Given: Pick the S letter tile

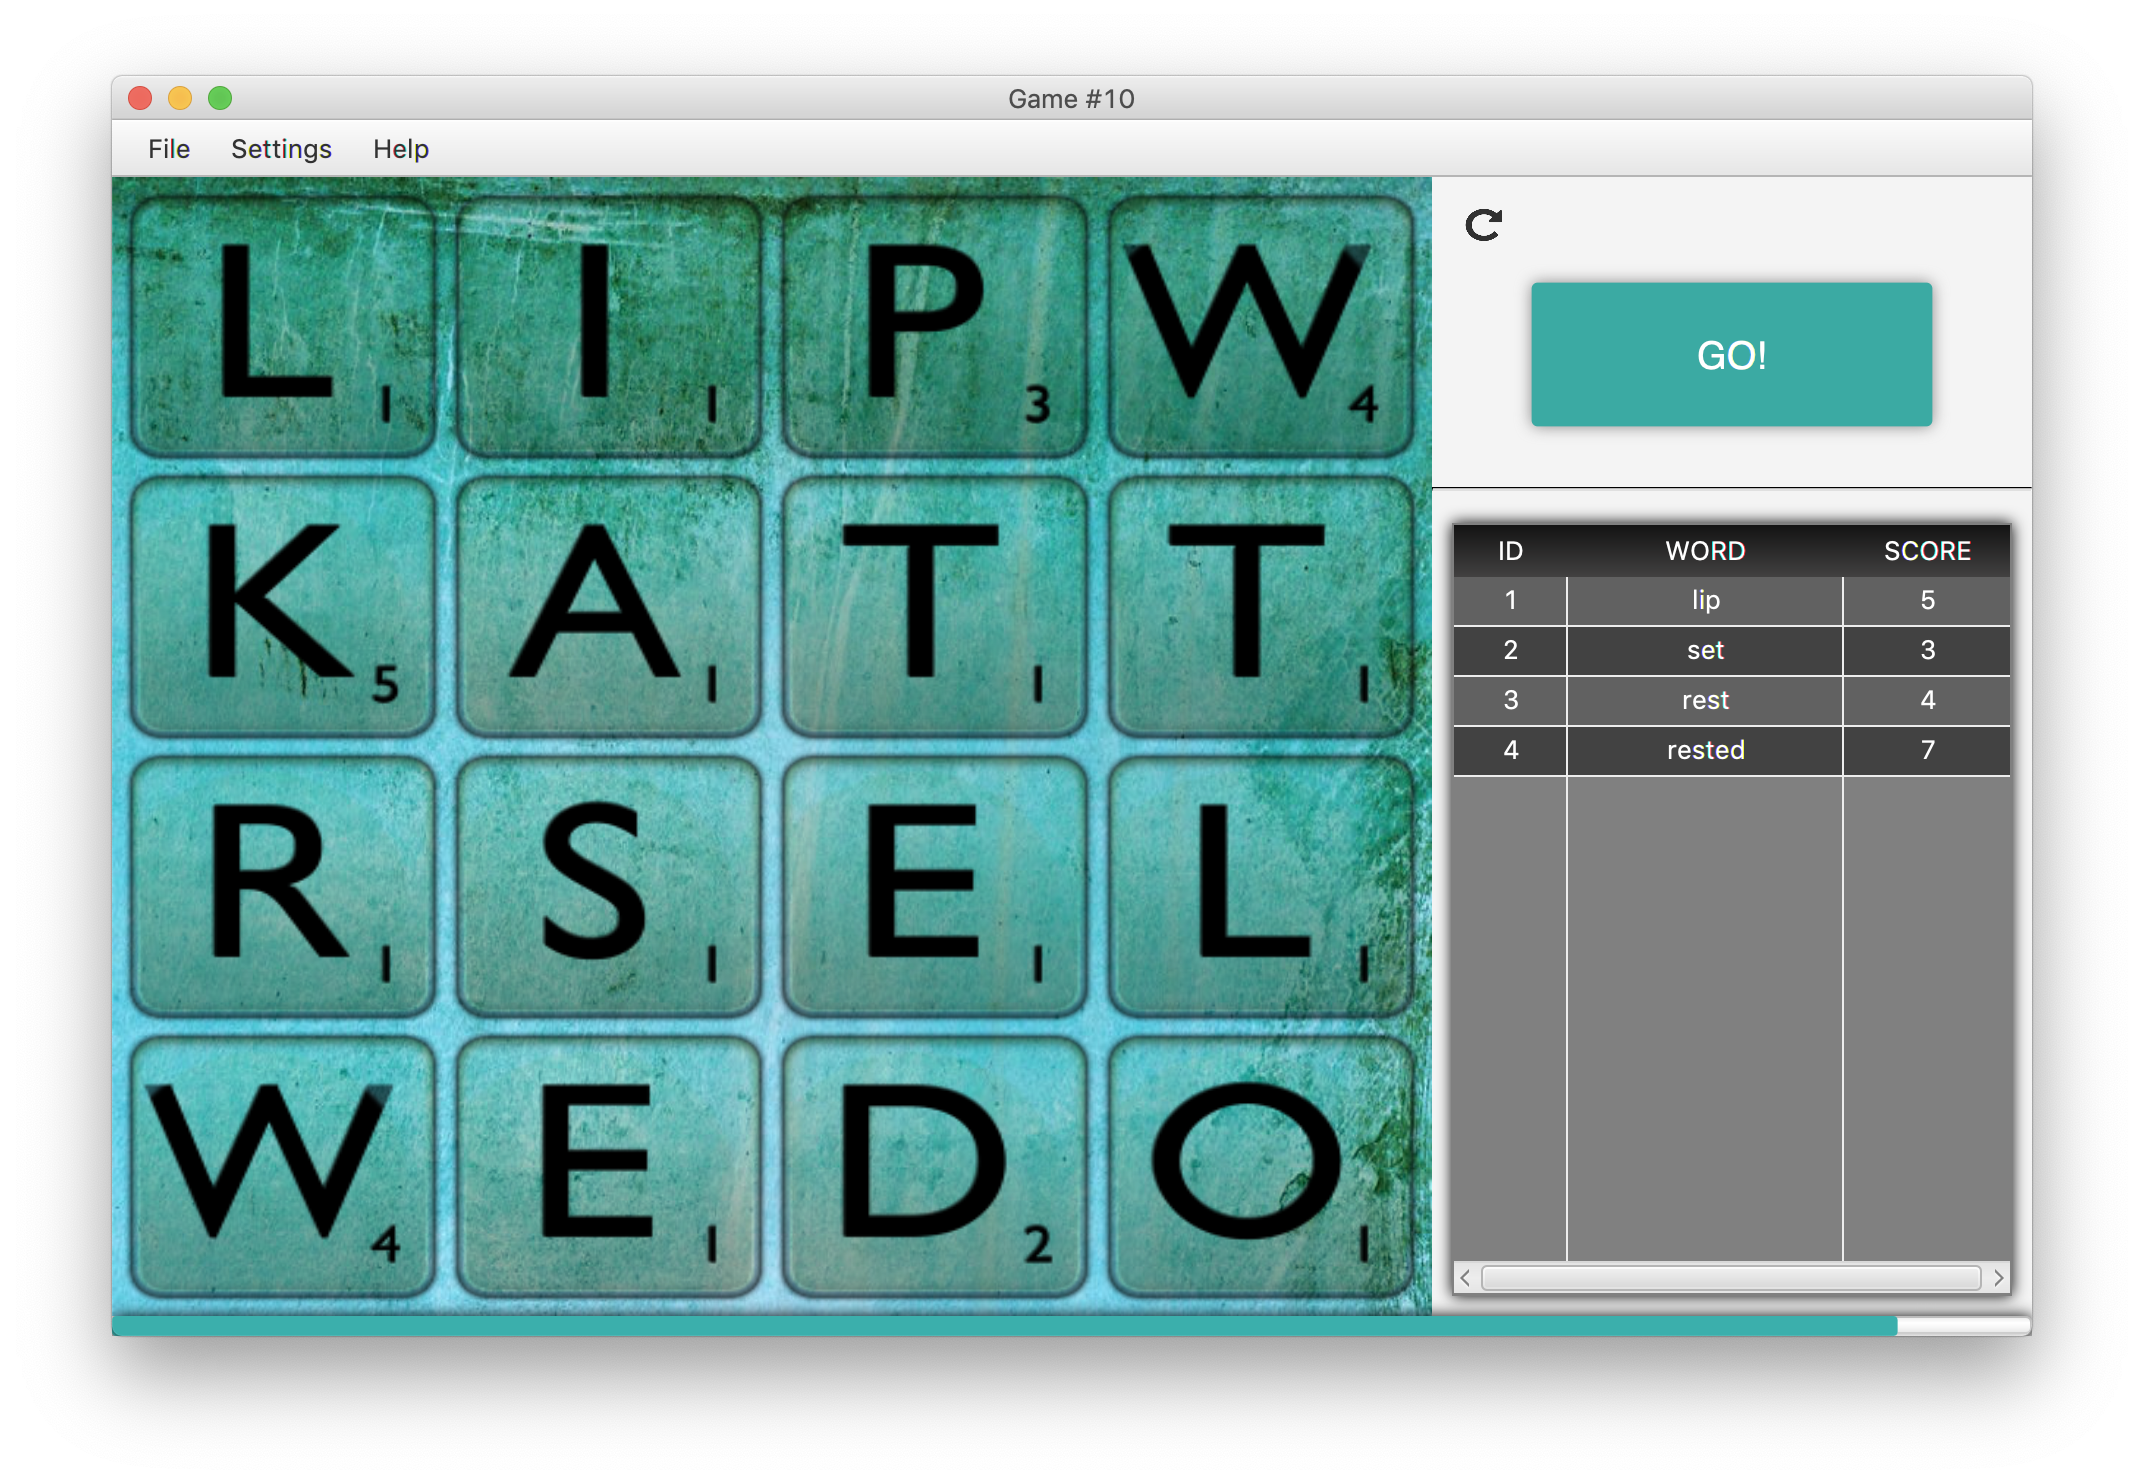Looking at the screenshot, I should [x=608, y=887].
